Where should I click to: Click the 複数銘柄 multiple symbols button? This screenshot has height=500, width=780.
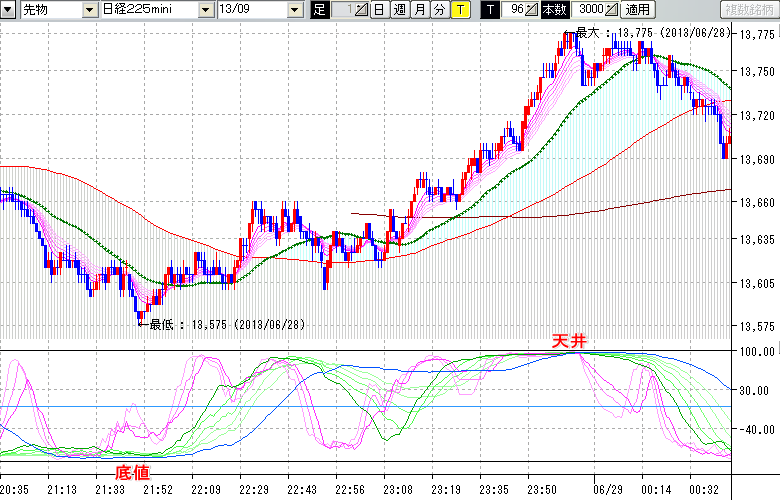tap(750, 10)
